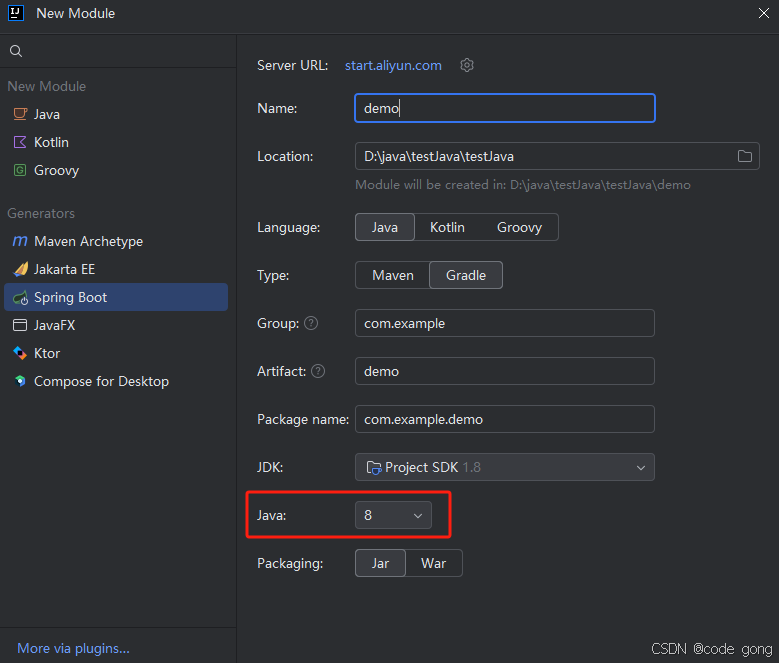The width and height of the screenshot is (779, 663).
Task: Select JavaFX generator
Action: 116,325
